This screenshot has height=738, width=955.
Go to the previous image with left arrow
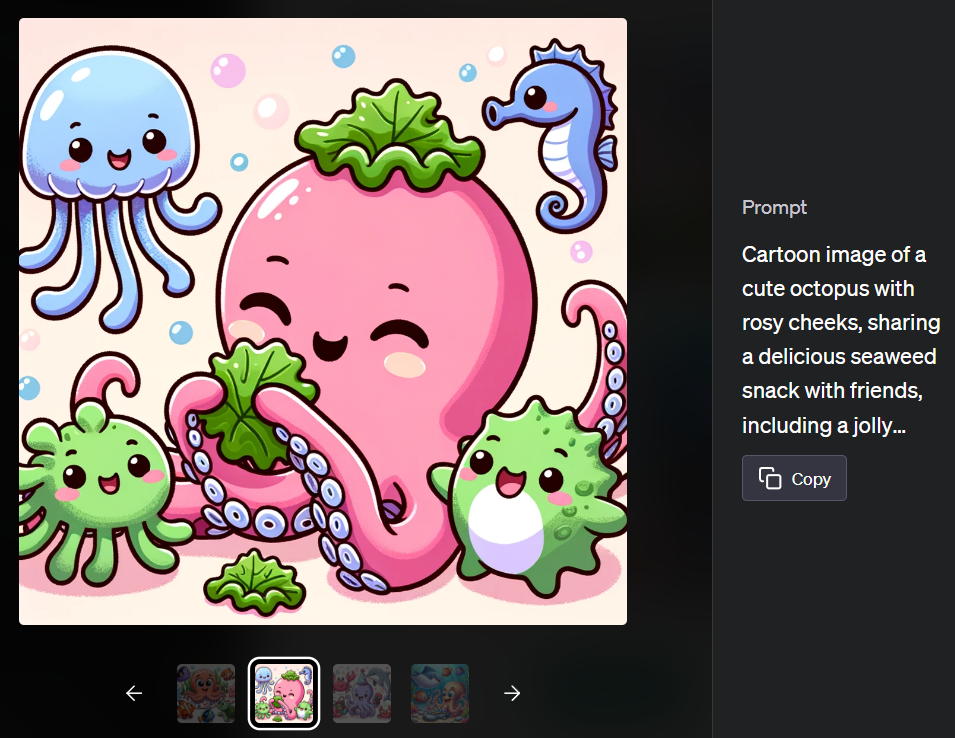pyautogui.click(x=133, y=693)
